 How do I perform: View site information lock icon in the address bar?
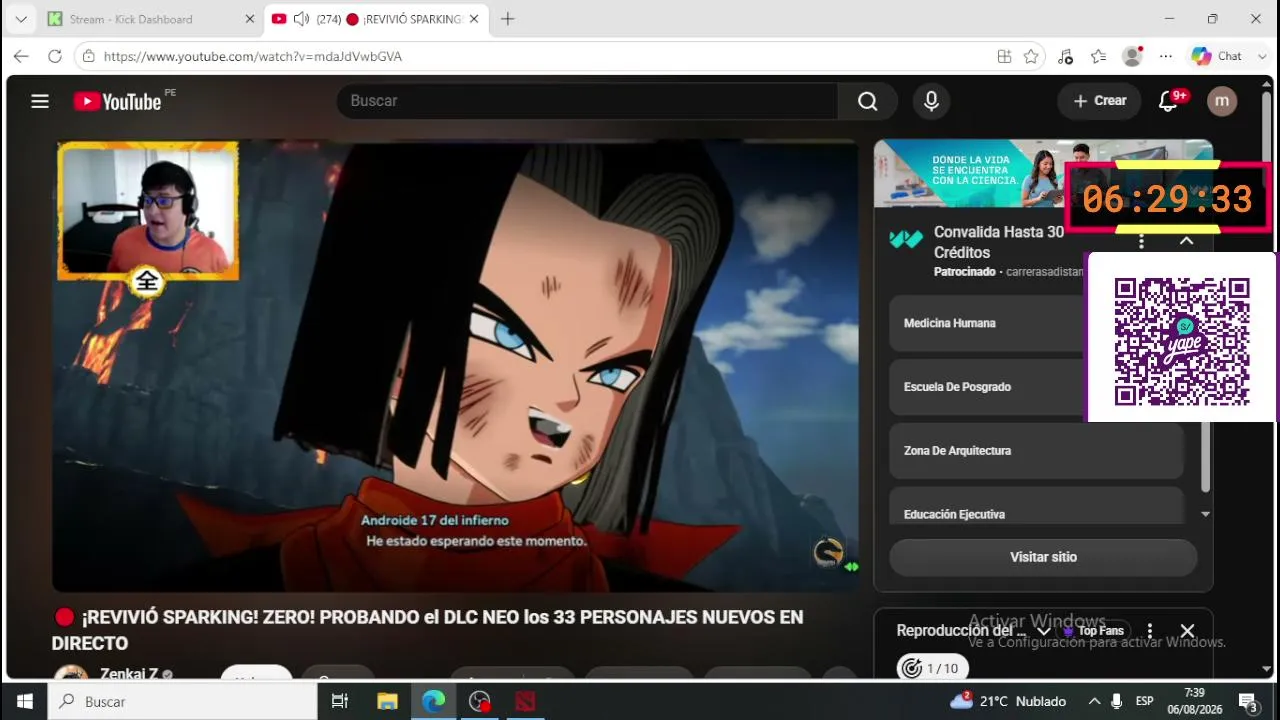(x=89, y=56)
